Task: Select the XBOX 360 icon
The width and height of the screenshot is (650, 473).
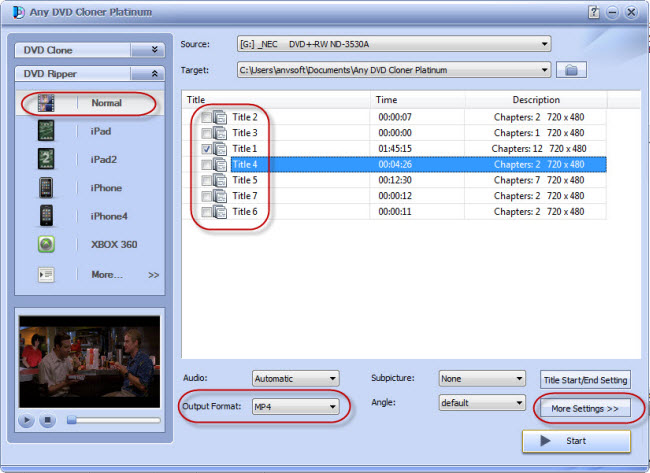Action: point(46,244)
